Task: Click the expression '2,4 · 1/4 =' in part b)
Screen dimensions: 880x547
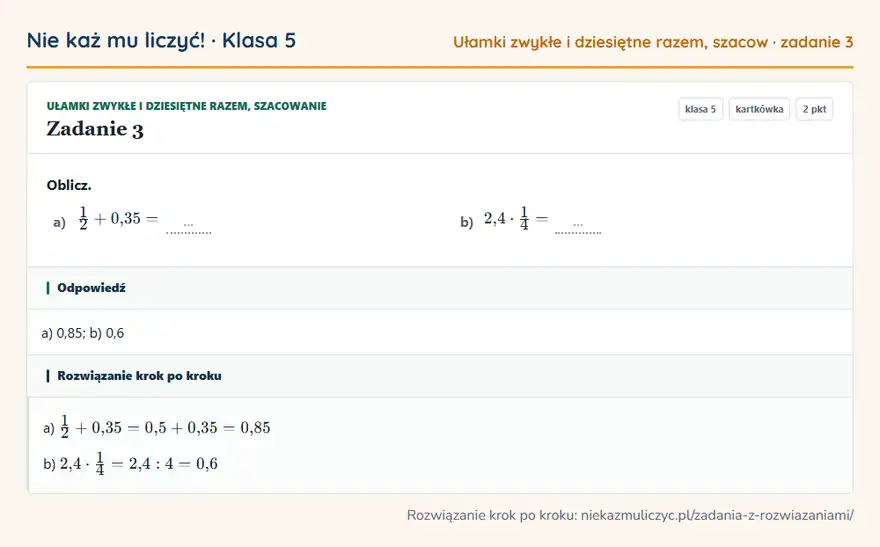Action: [x=516, y=218]
